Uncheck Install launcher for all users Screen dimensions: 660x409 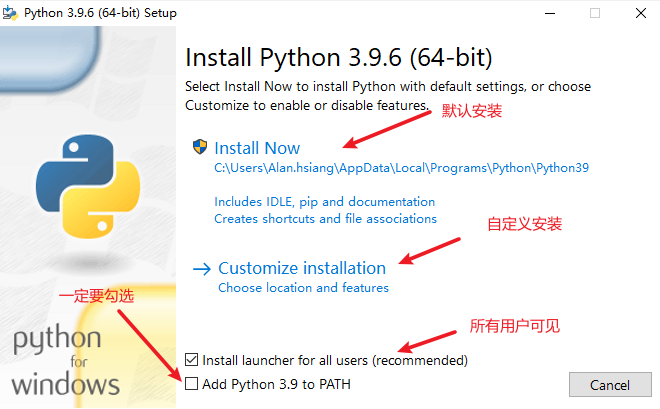click(191, 359)
